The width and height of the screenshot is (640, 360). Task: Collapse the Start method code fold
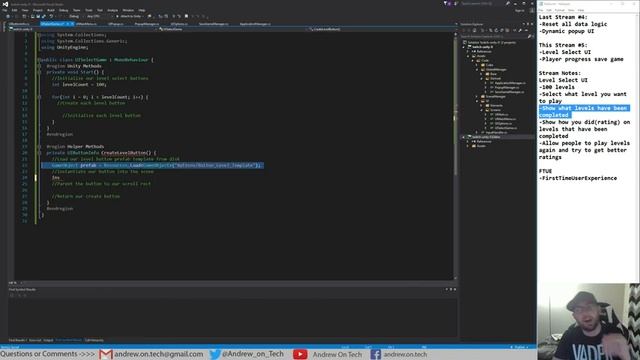39,72
